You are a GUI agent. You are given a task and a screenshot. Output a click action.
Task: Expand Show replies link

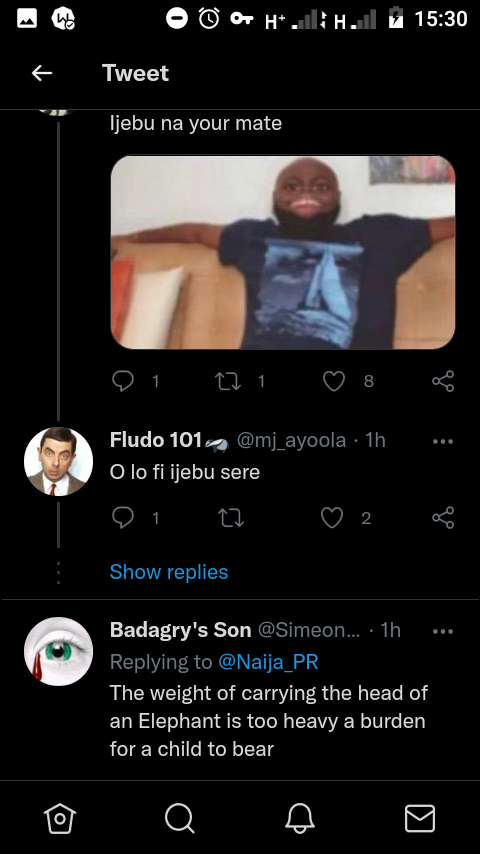pos(169,572)
